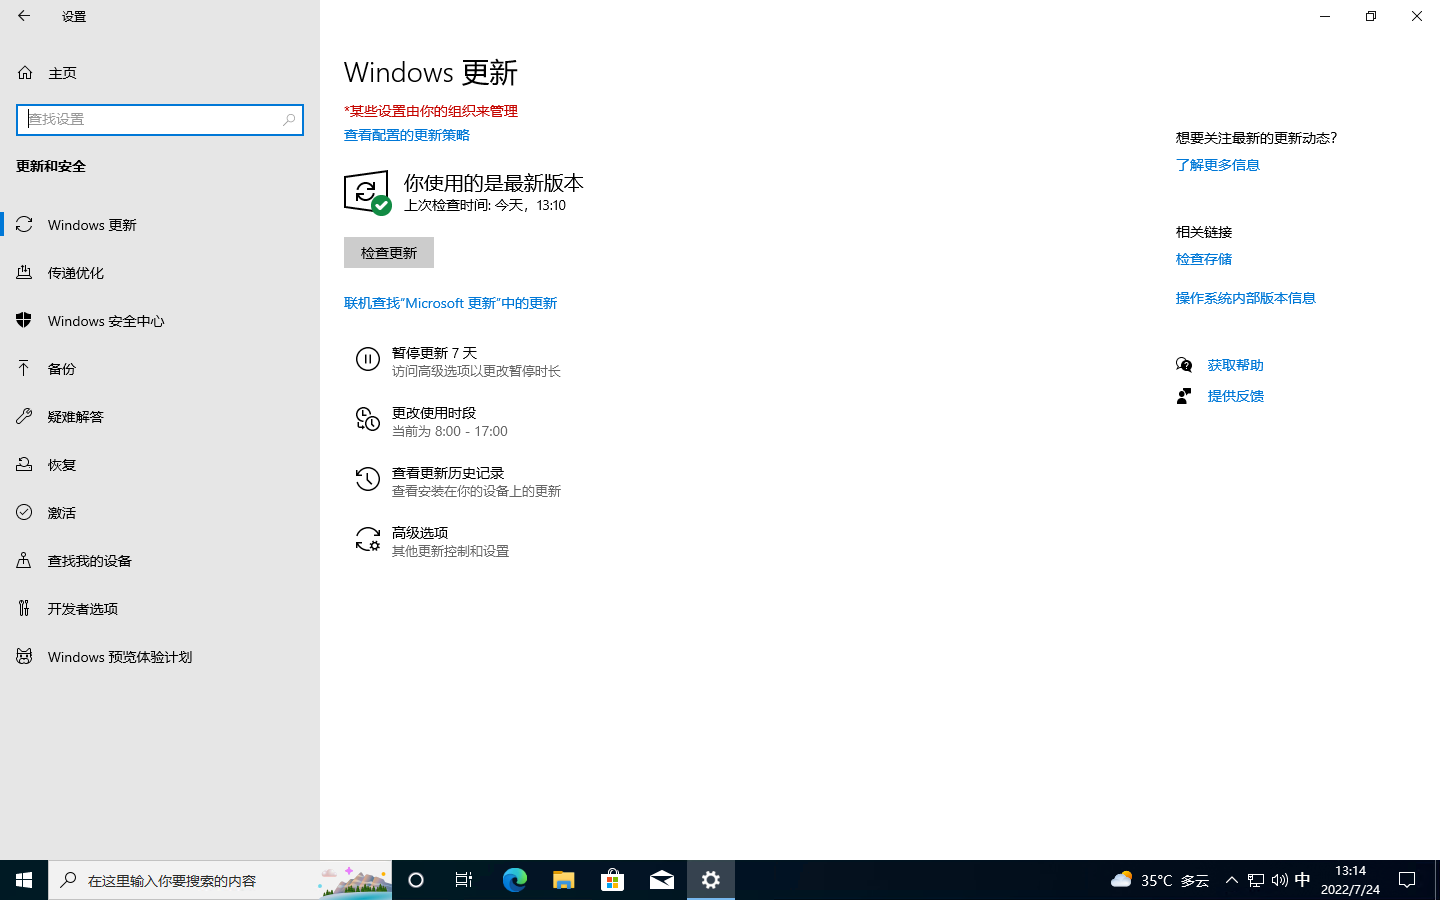Open the Windows 安全中心 shield icon

tap(25, 320)
